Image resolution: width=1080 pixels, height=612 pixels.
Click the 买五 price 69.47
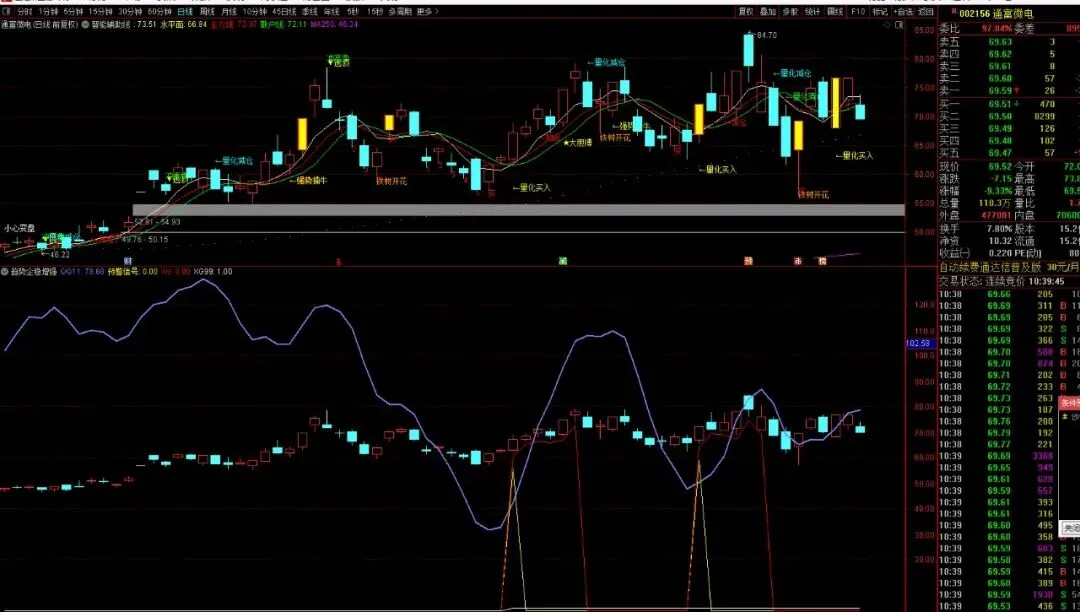pos(999,153)
